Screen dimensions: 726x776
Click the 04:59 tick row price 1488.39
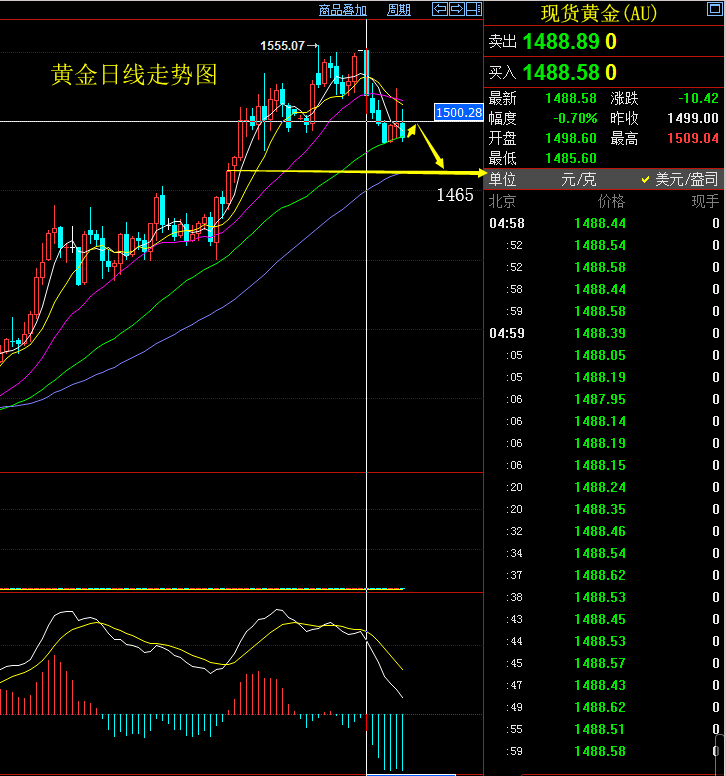tap(600, 334)
